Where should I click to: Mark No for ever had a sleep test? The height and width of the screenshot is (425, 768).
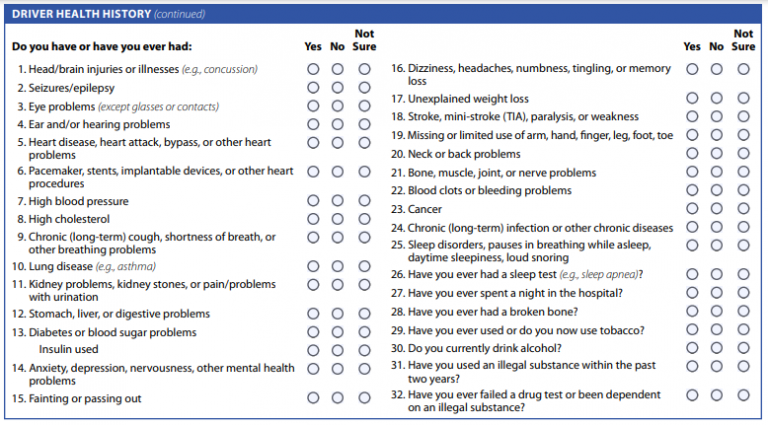pos(717,274)
